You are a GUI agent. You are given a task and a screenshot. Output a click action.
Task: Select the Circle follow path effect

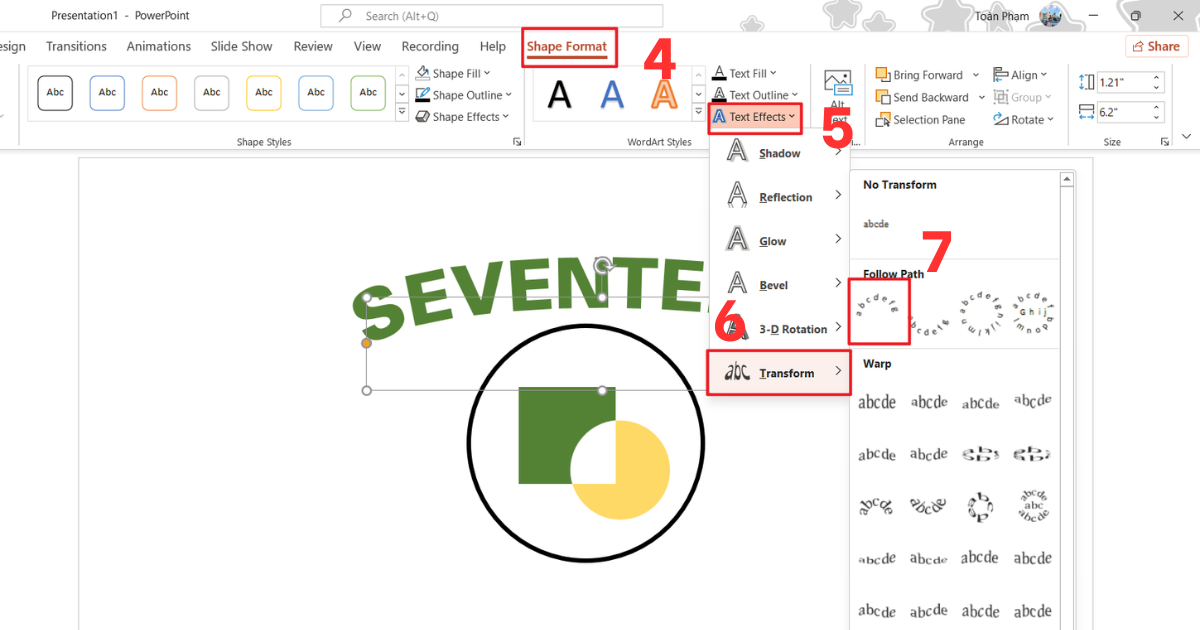point(980,313)
